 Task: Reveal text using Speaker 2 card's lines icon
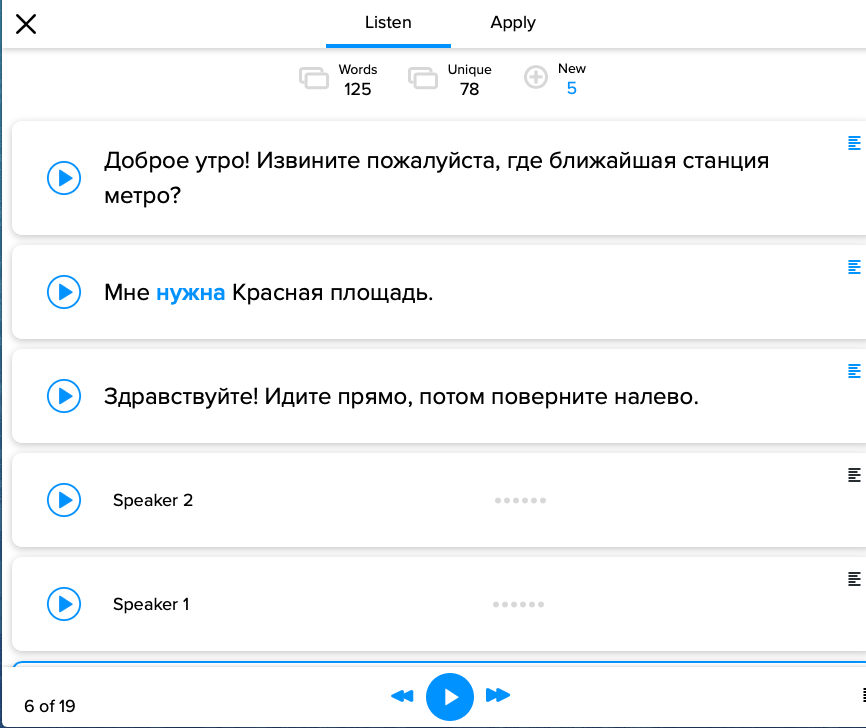tap(854, 474)
